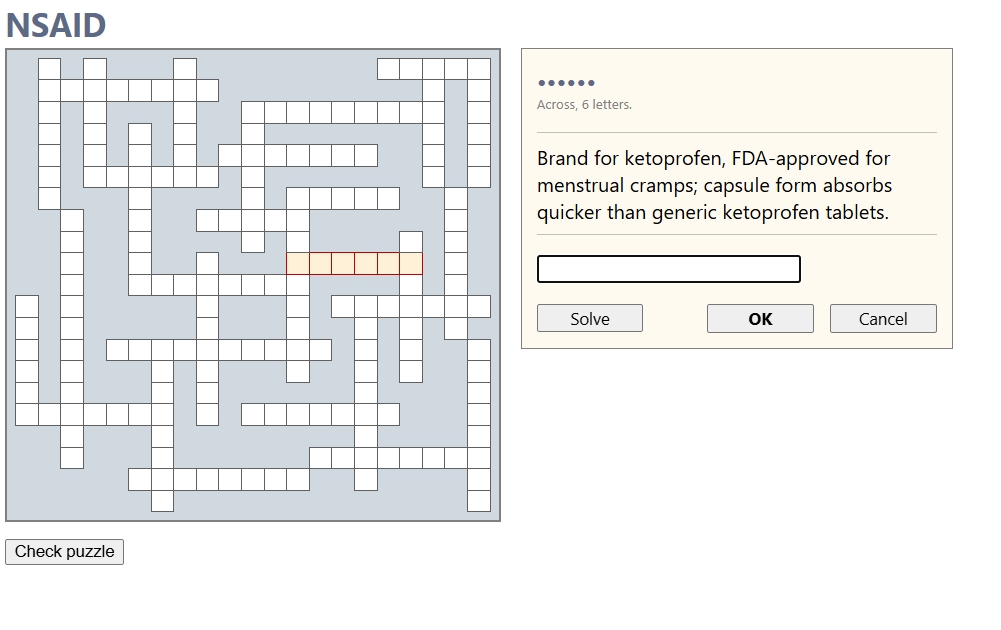The height and width of the screenshot is (630, 1001).
Task: Select the second cell of the highlighted word
Action: 320,264
